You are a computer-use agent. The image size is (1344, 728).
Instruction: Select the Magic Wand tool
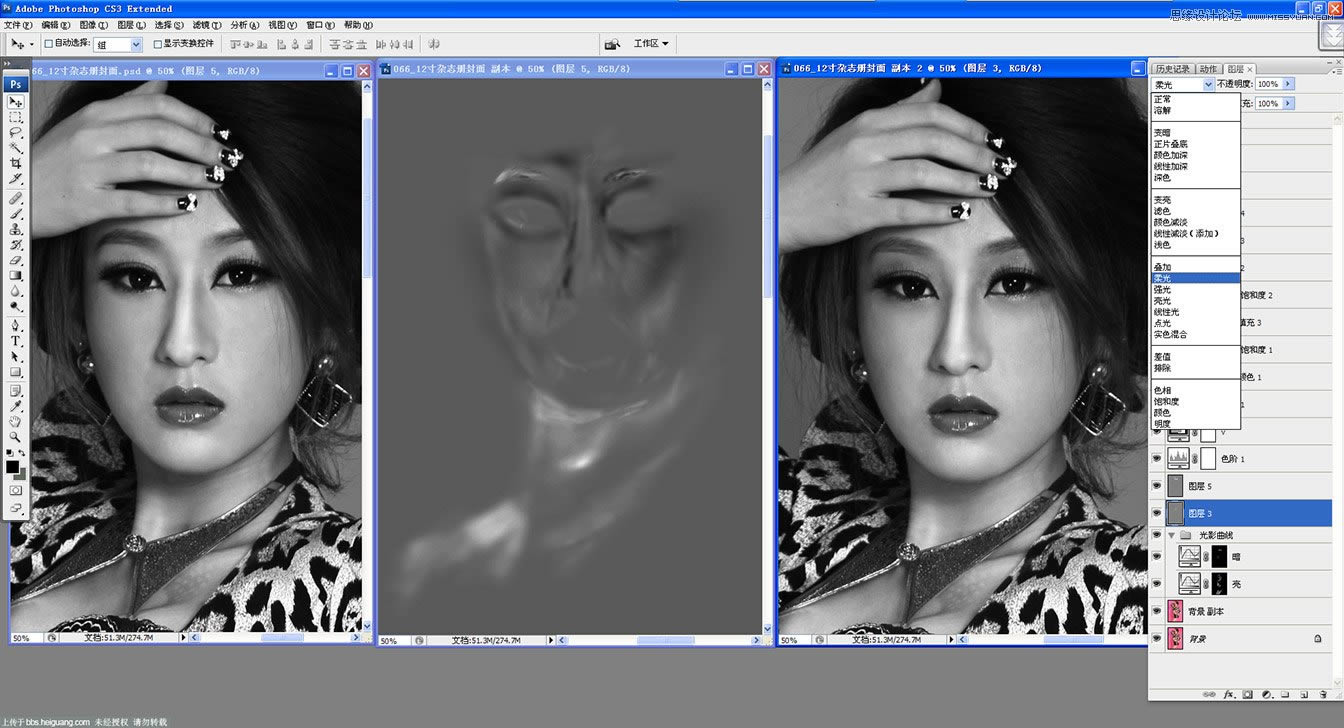click(16, 147)
